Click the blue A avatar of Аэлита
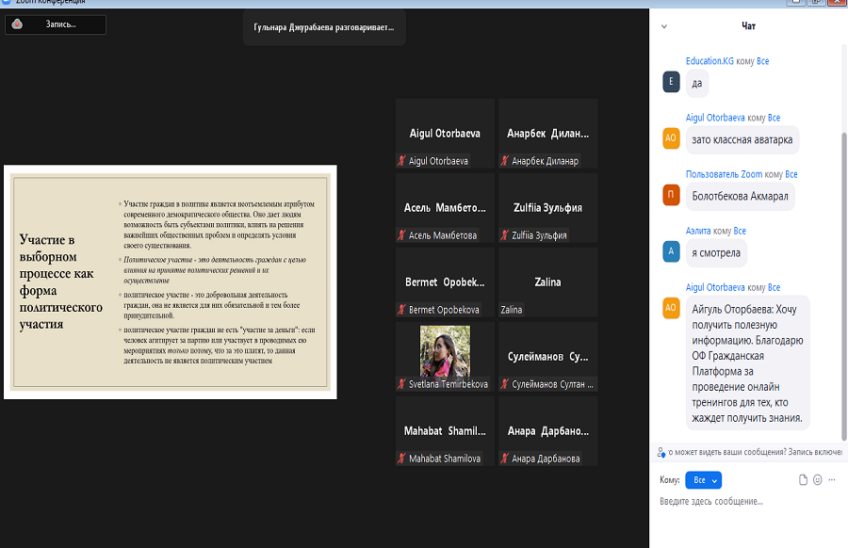Screen dimensions: 848x548 pyautogui.click(x=671, y=253)
